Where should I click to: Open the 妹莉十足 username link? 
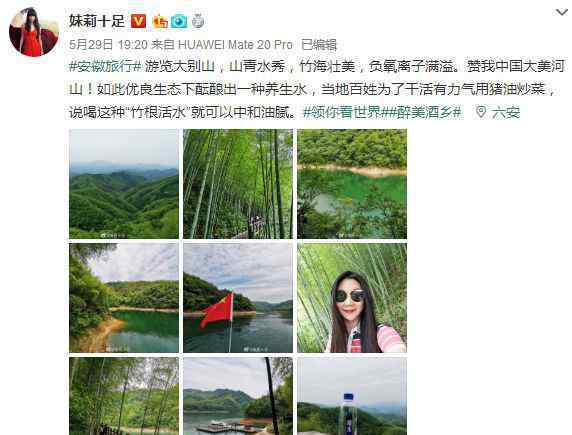pyautogui.click(x=97, y=21)
